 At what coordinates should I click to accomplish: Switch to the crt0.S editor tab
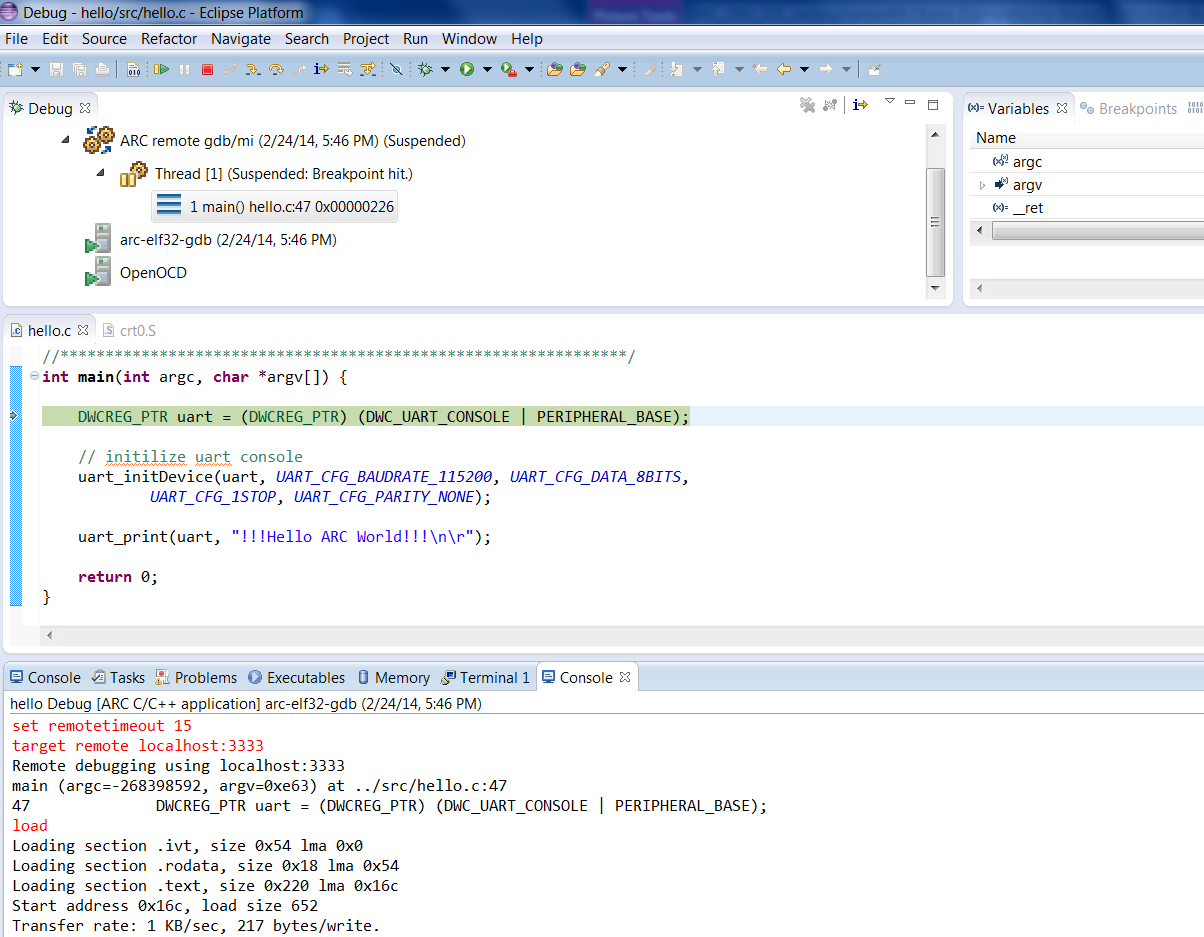coord(130,330)
